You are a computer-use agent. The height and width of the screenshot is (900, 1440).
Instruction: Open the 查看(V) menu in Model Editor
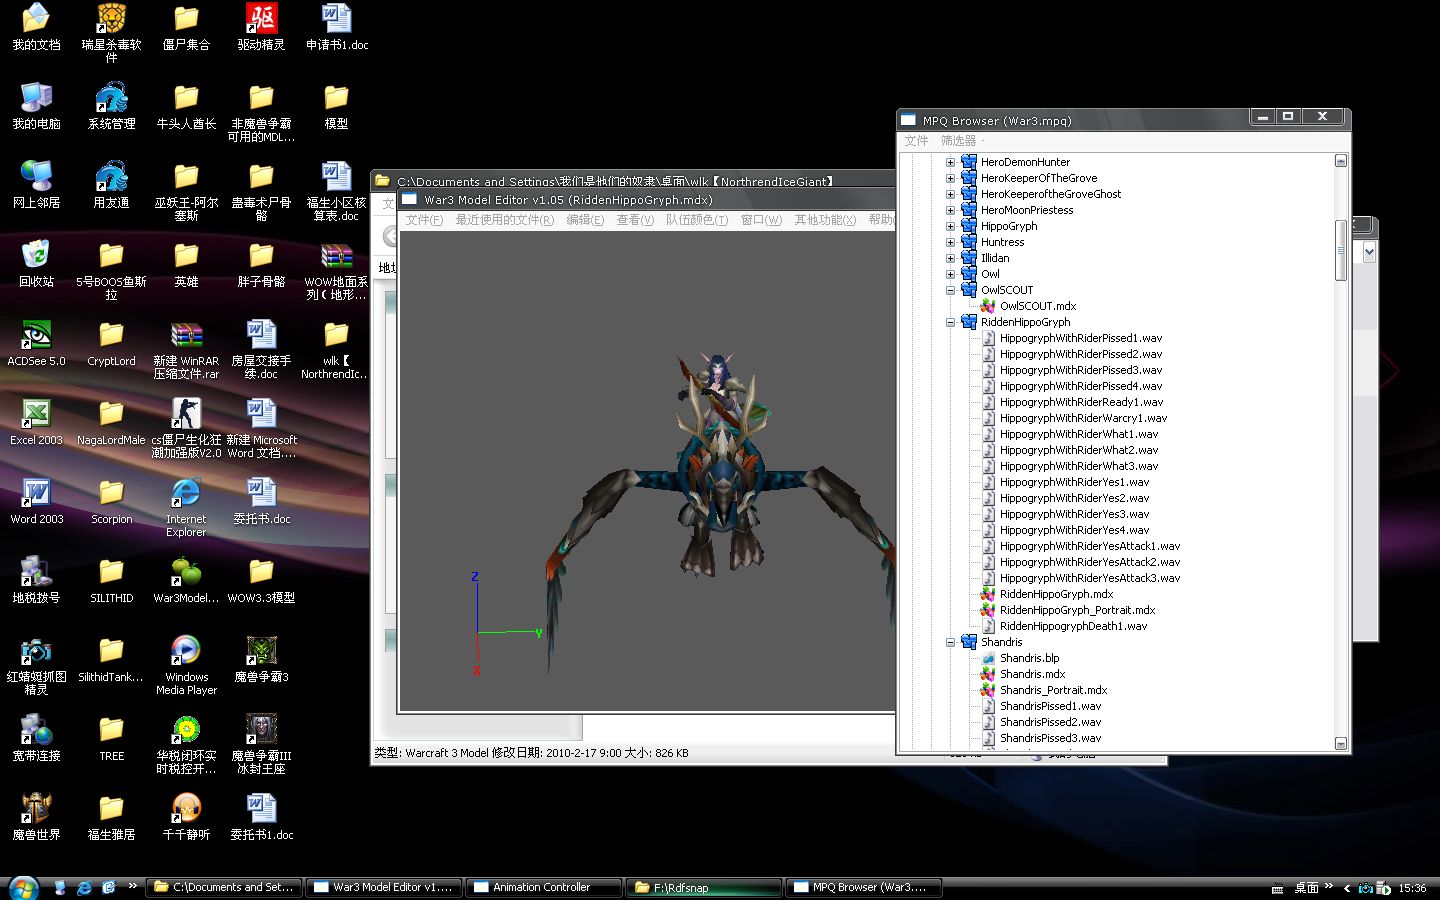pos(635,220)
